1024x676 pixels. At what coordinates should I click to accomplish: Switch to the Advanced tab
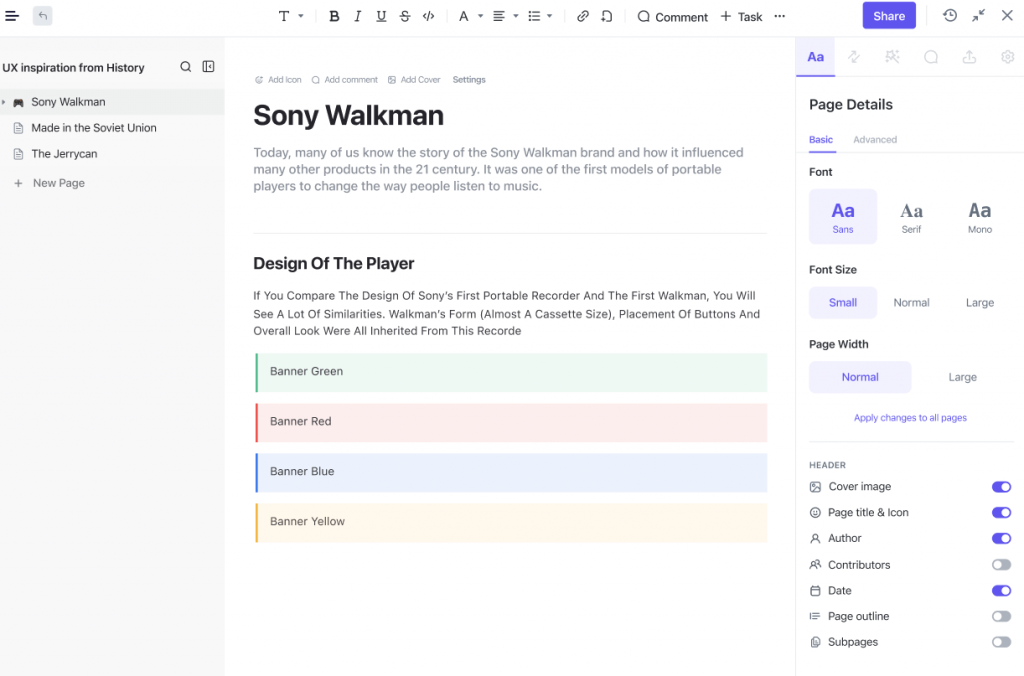coord(874,140)
